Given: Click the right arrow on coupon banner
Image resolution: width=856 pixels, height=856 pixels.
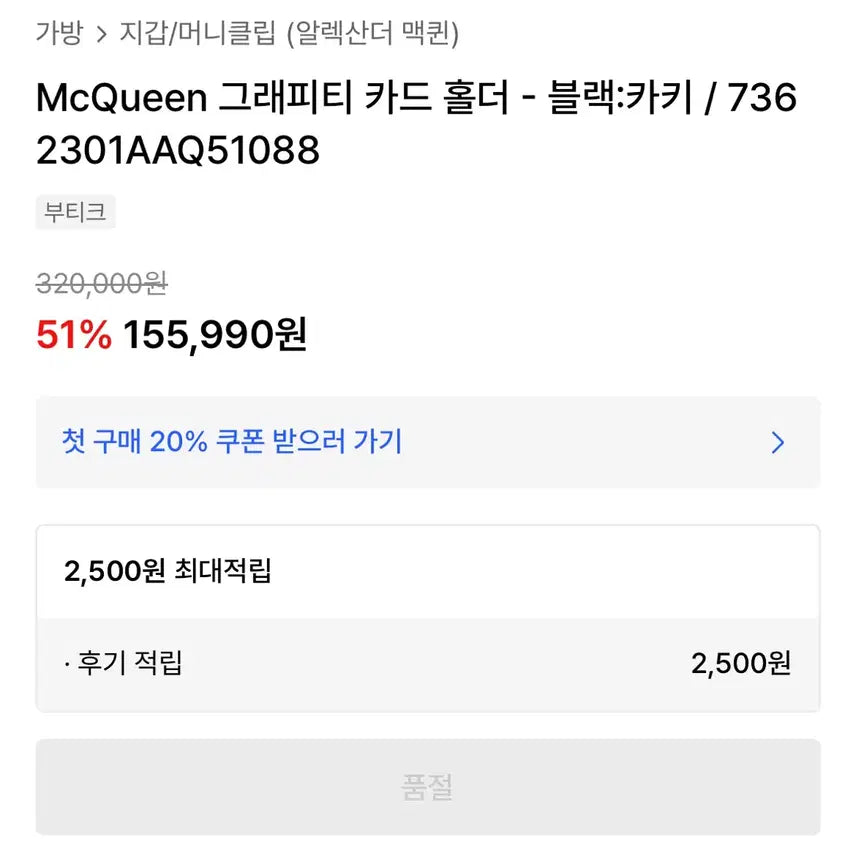Looking at the screenshot, I should 778,443.
